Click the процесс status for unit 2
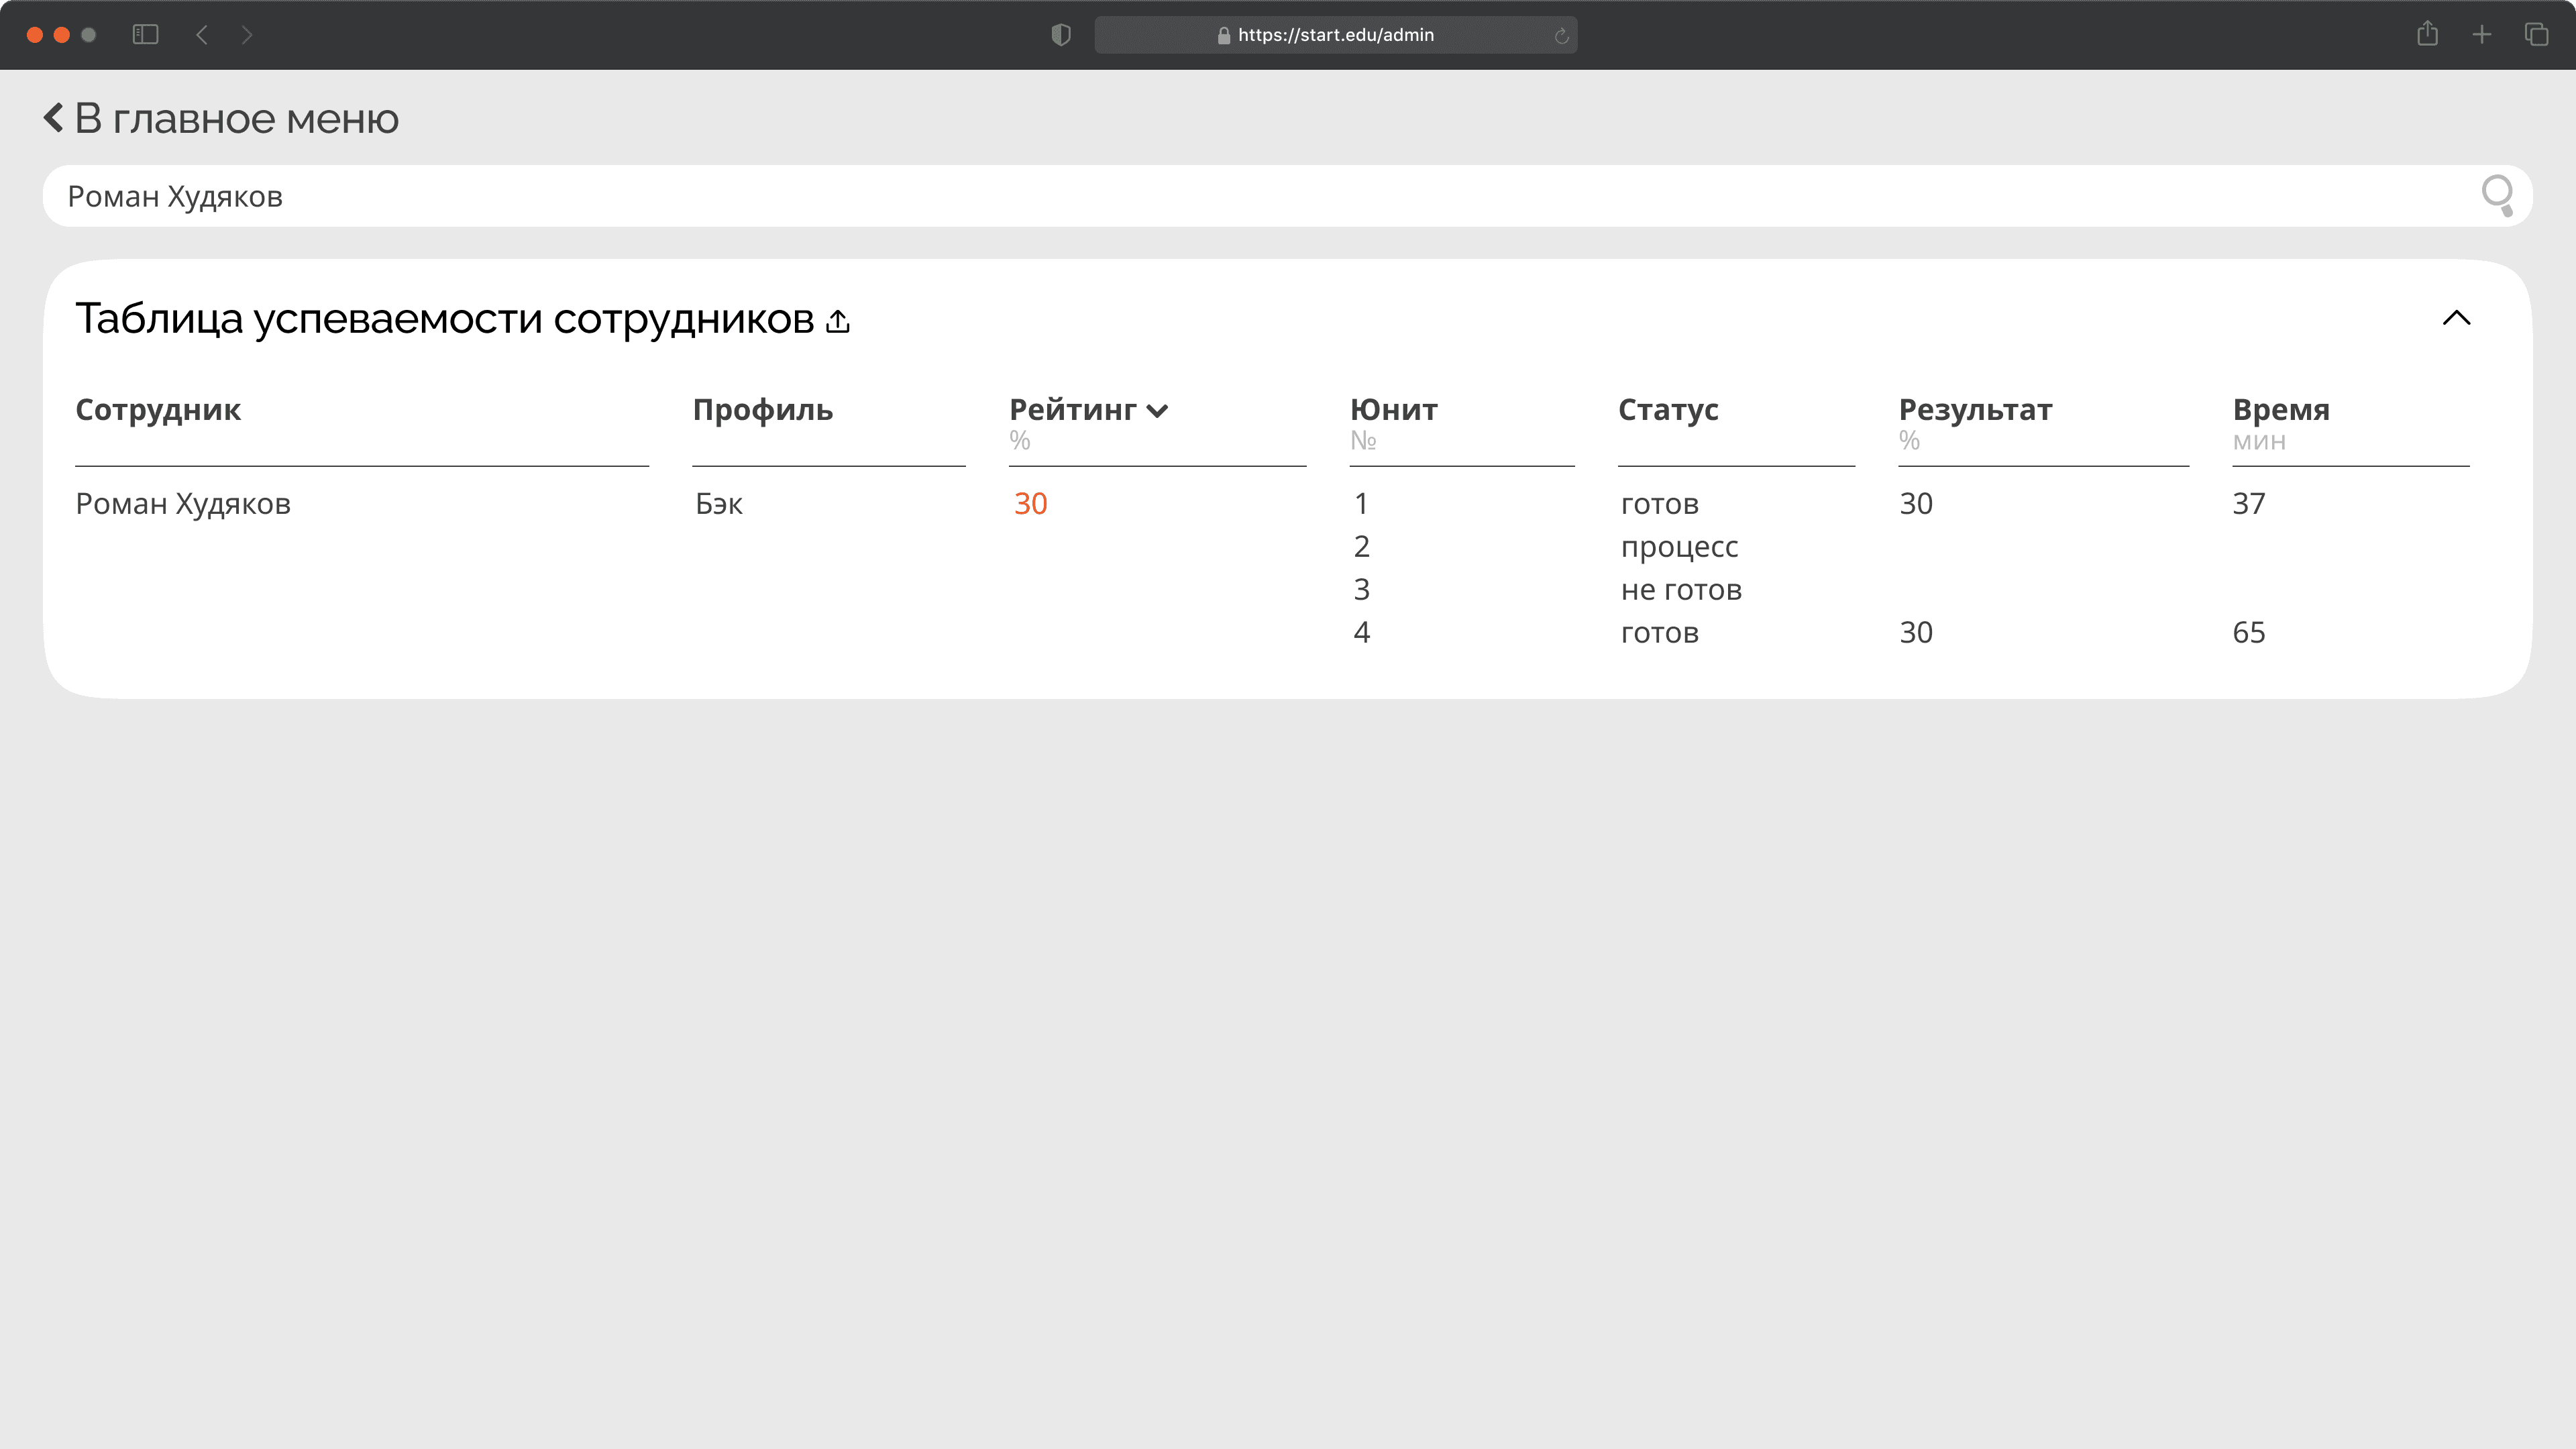Image resolution: width=2576 pixels, height=1449 pixels. pos(1679,548)
